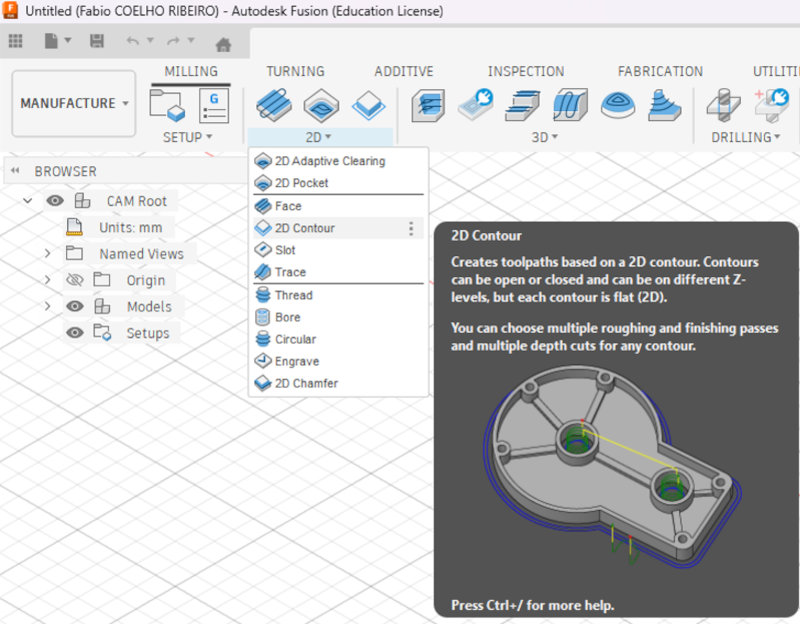
Task: Switch to the ADDITIVE tab
Action: (x=404, y=71)
